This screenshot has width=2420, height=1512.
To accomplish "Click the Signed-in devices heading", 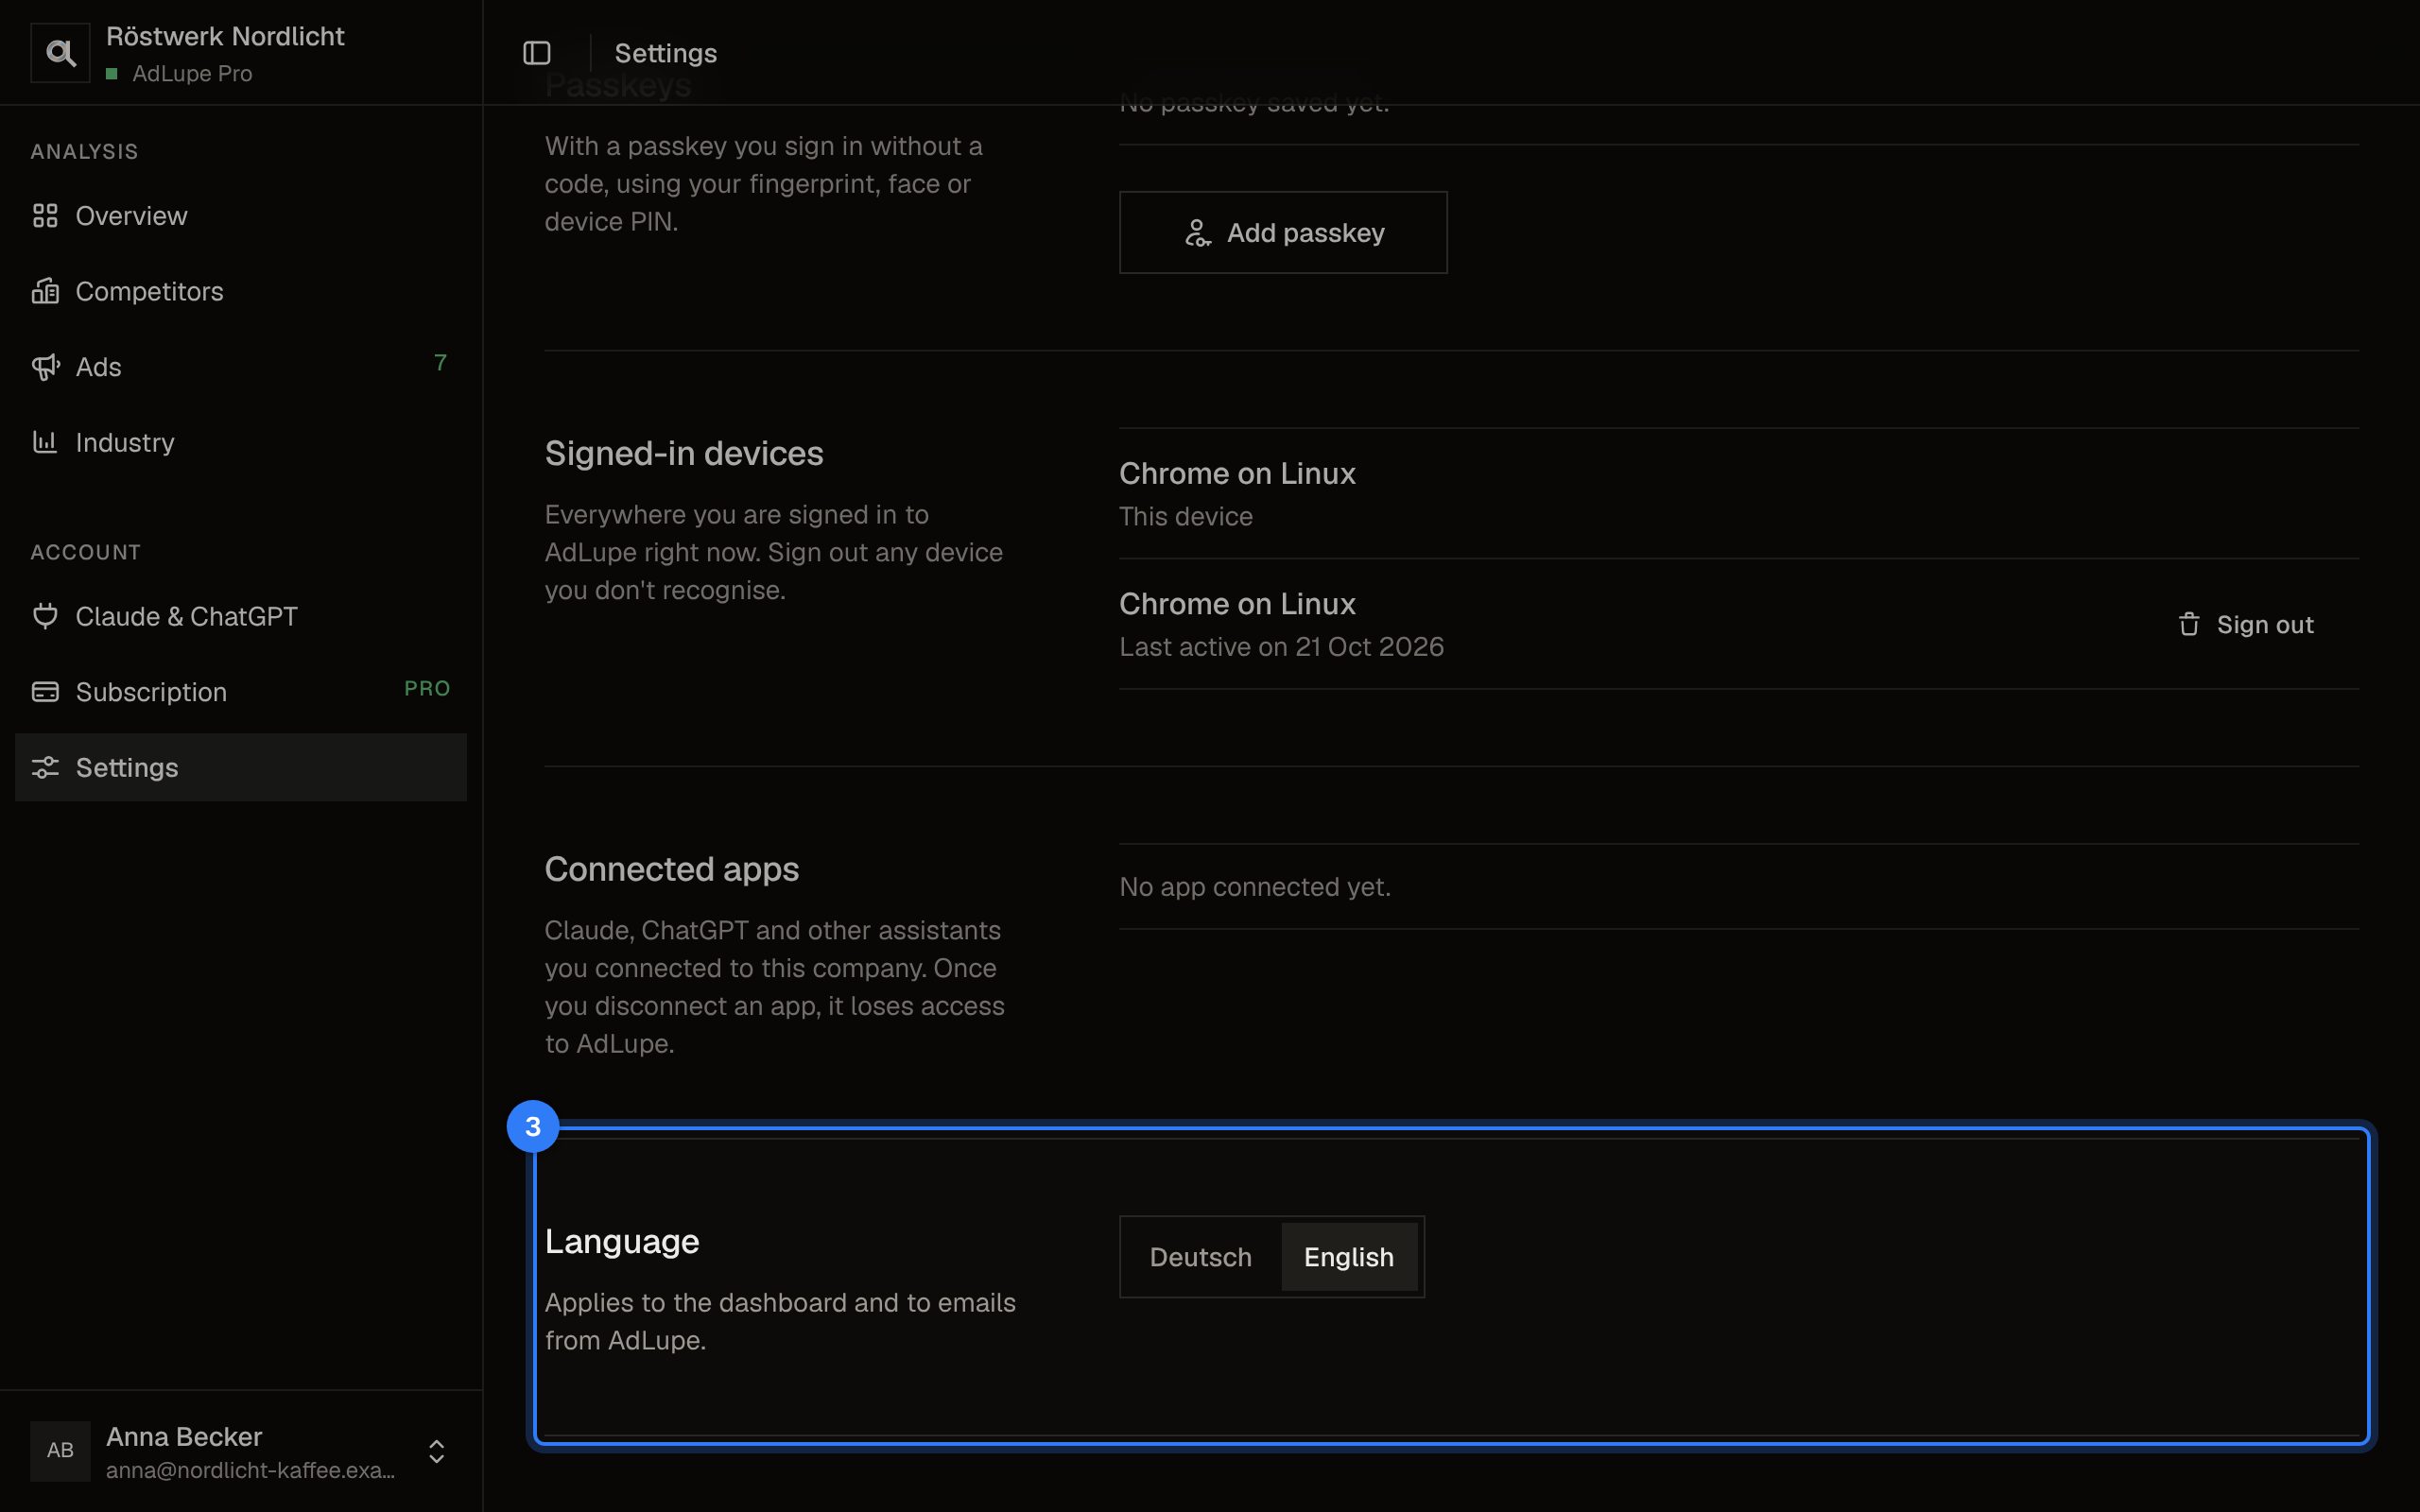I will click(684, 454).
